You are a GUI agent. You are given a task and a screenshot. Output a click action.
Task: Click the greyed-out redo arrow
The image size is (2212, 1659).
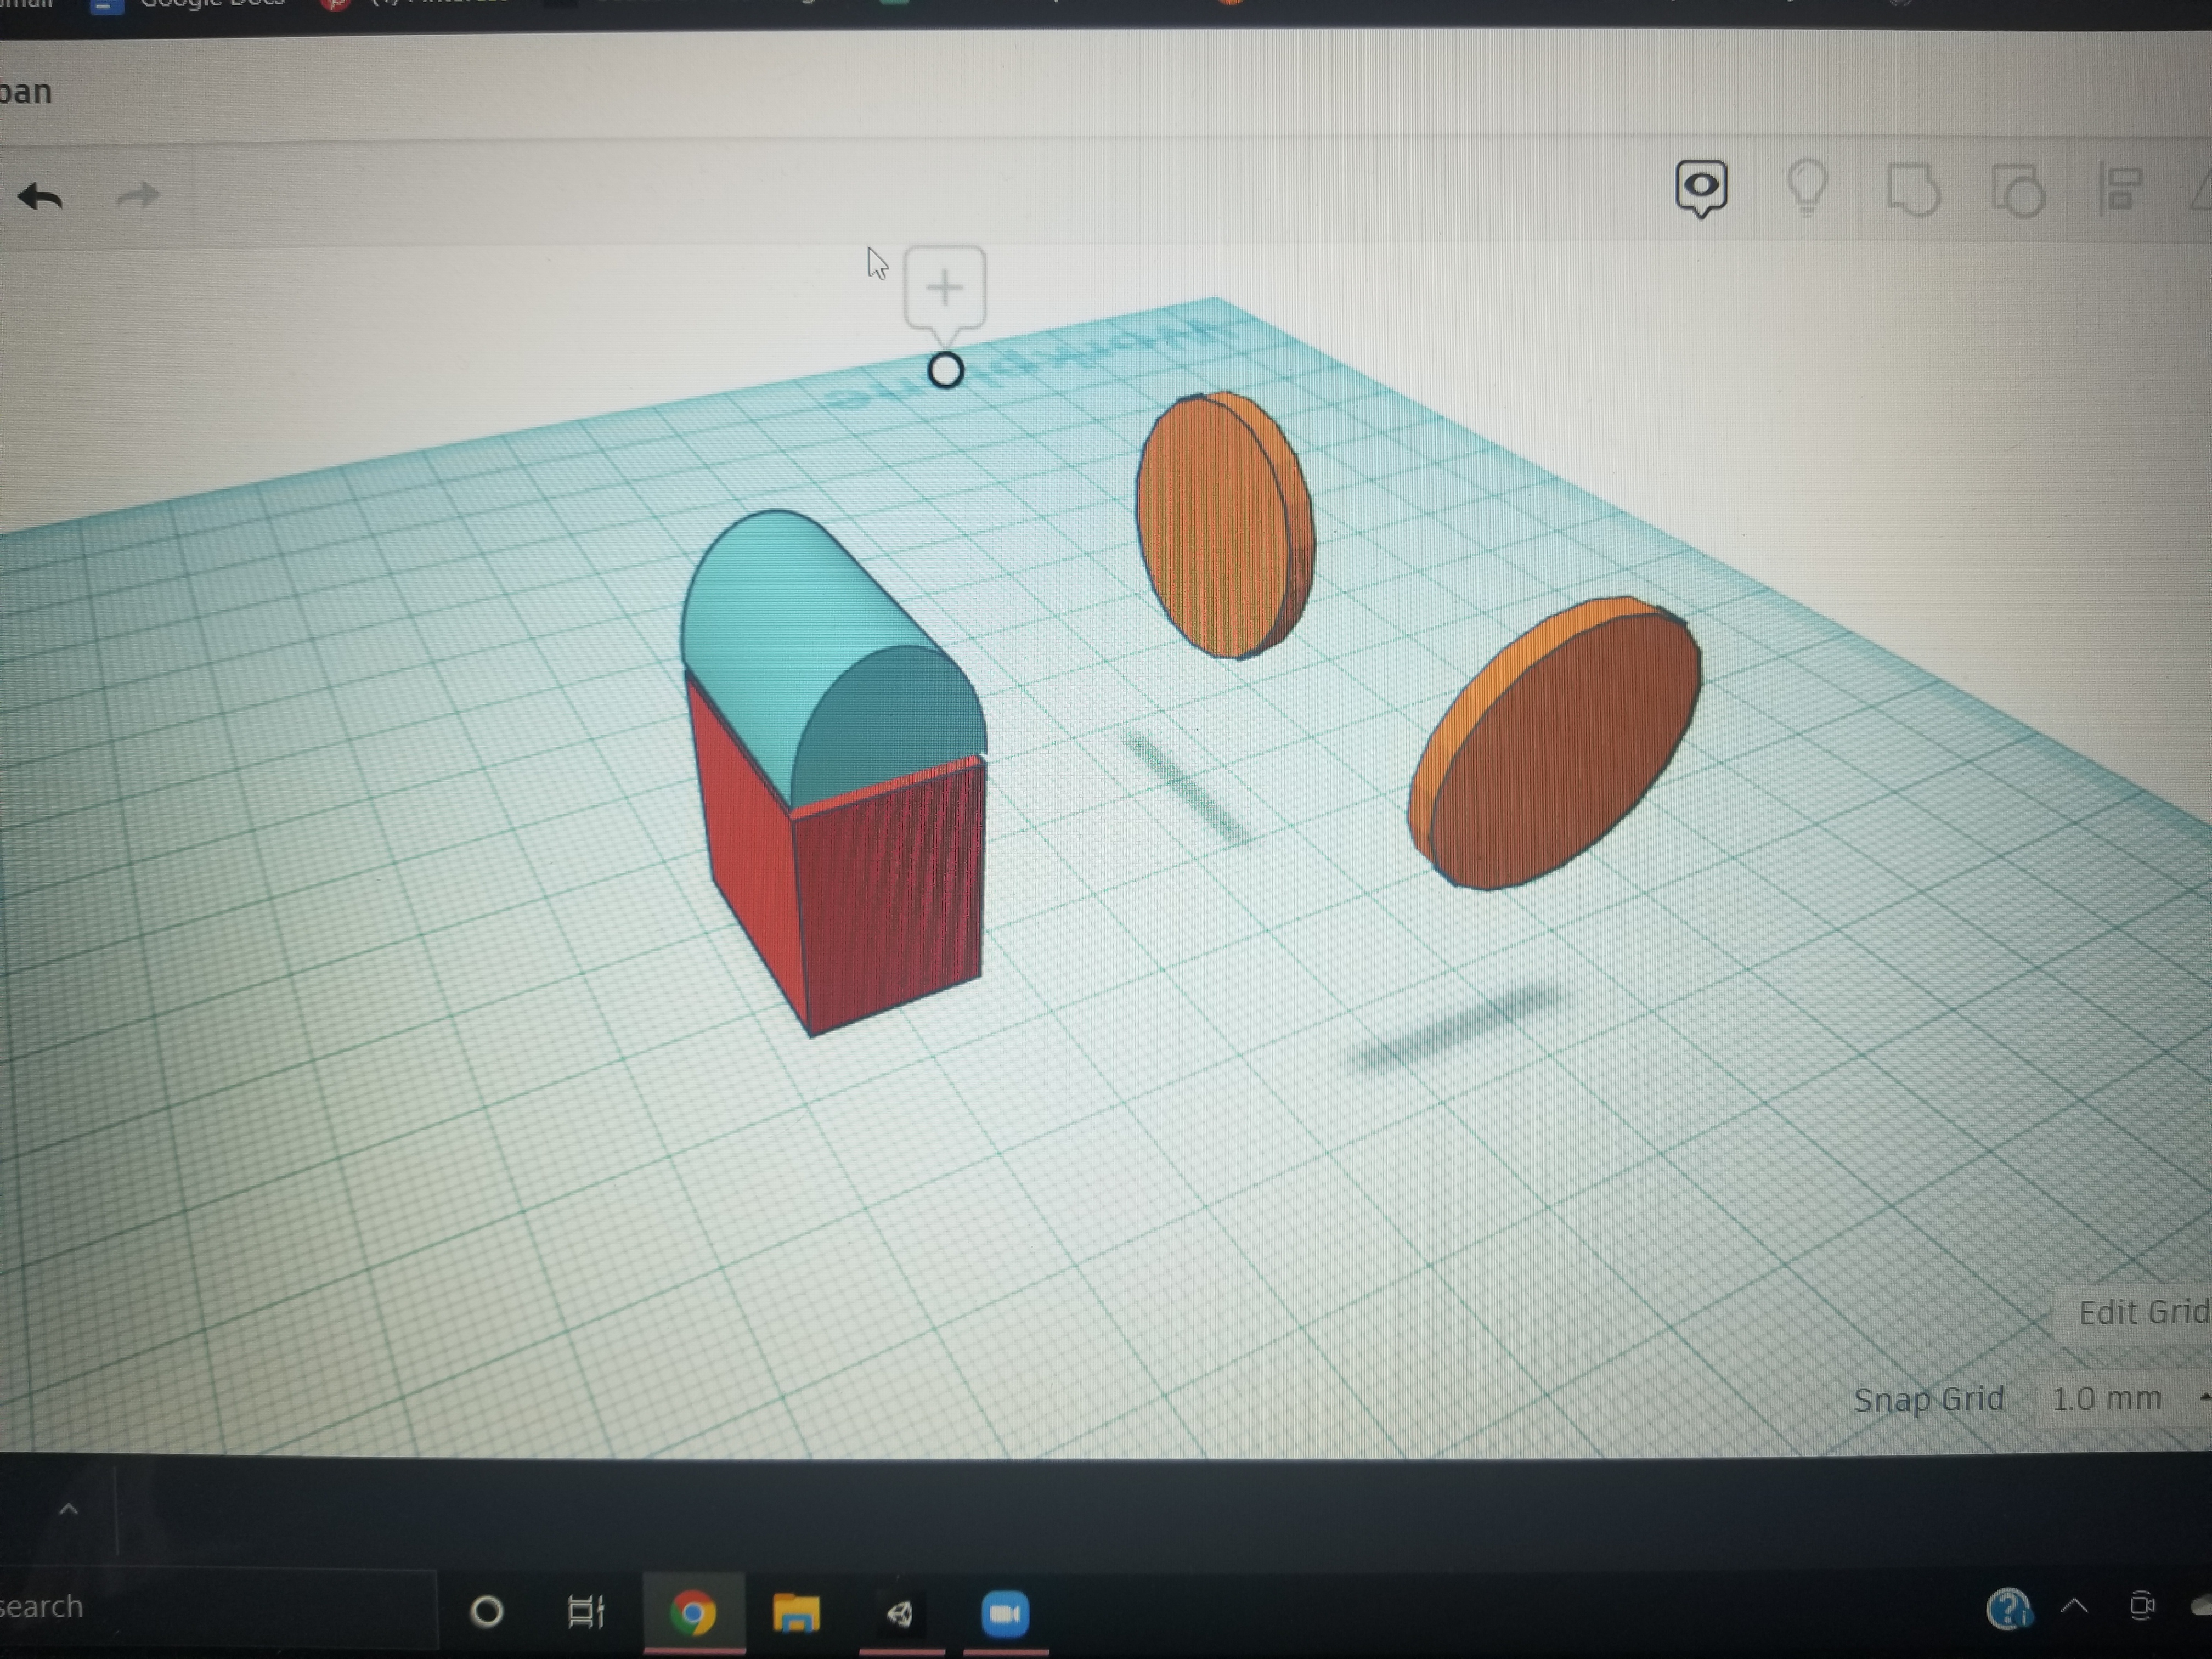tap(138, 194)
